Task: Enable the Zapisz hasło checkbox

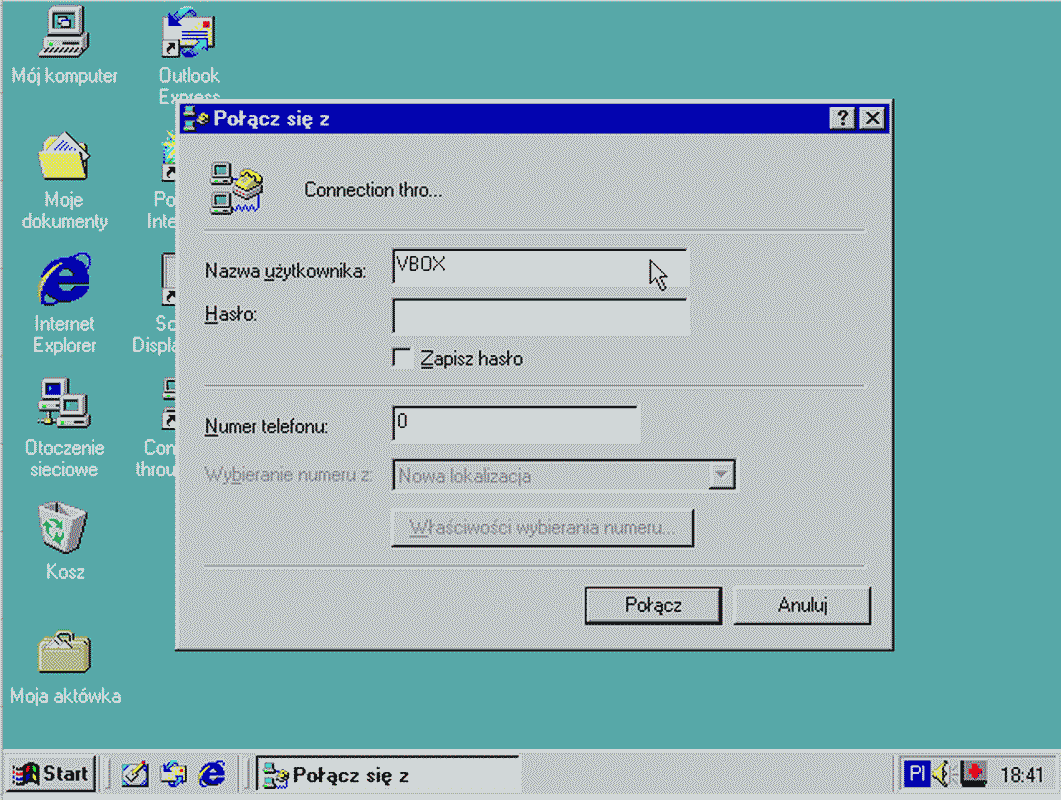Action: 402,357
